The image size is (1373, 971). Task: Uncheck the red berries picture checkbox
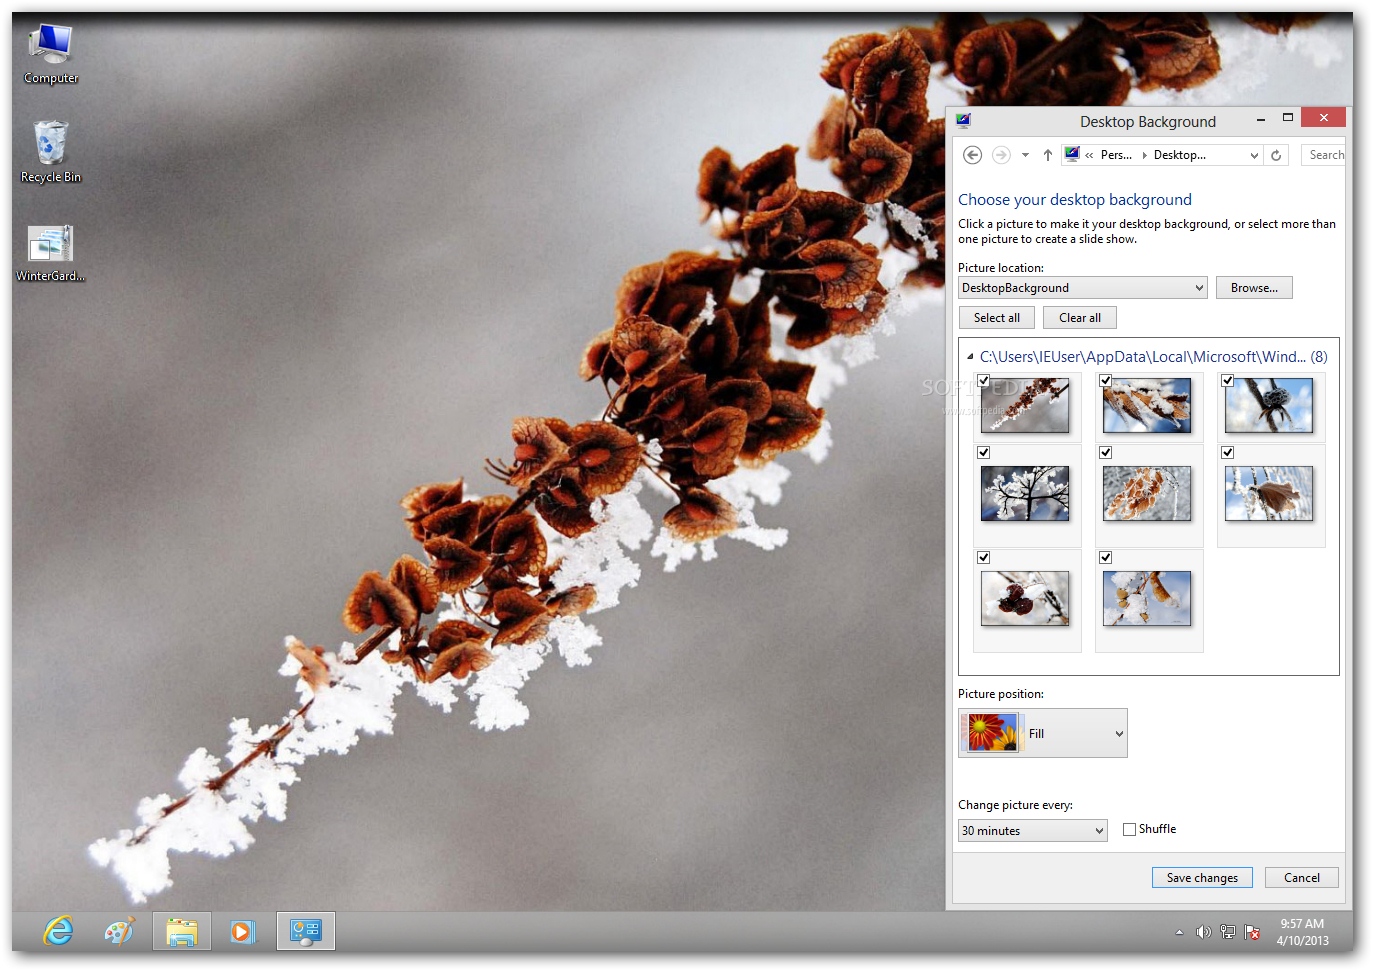tap(984, 558)
